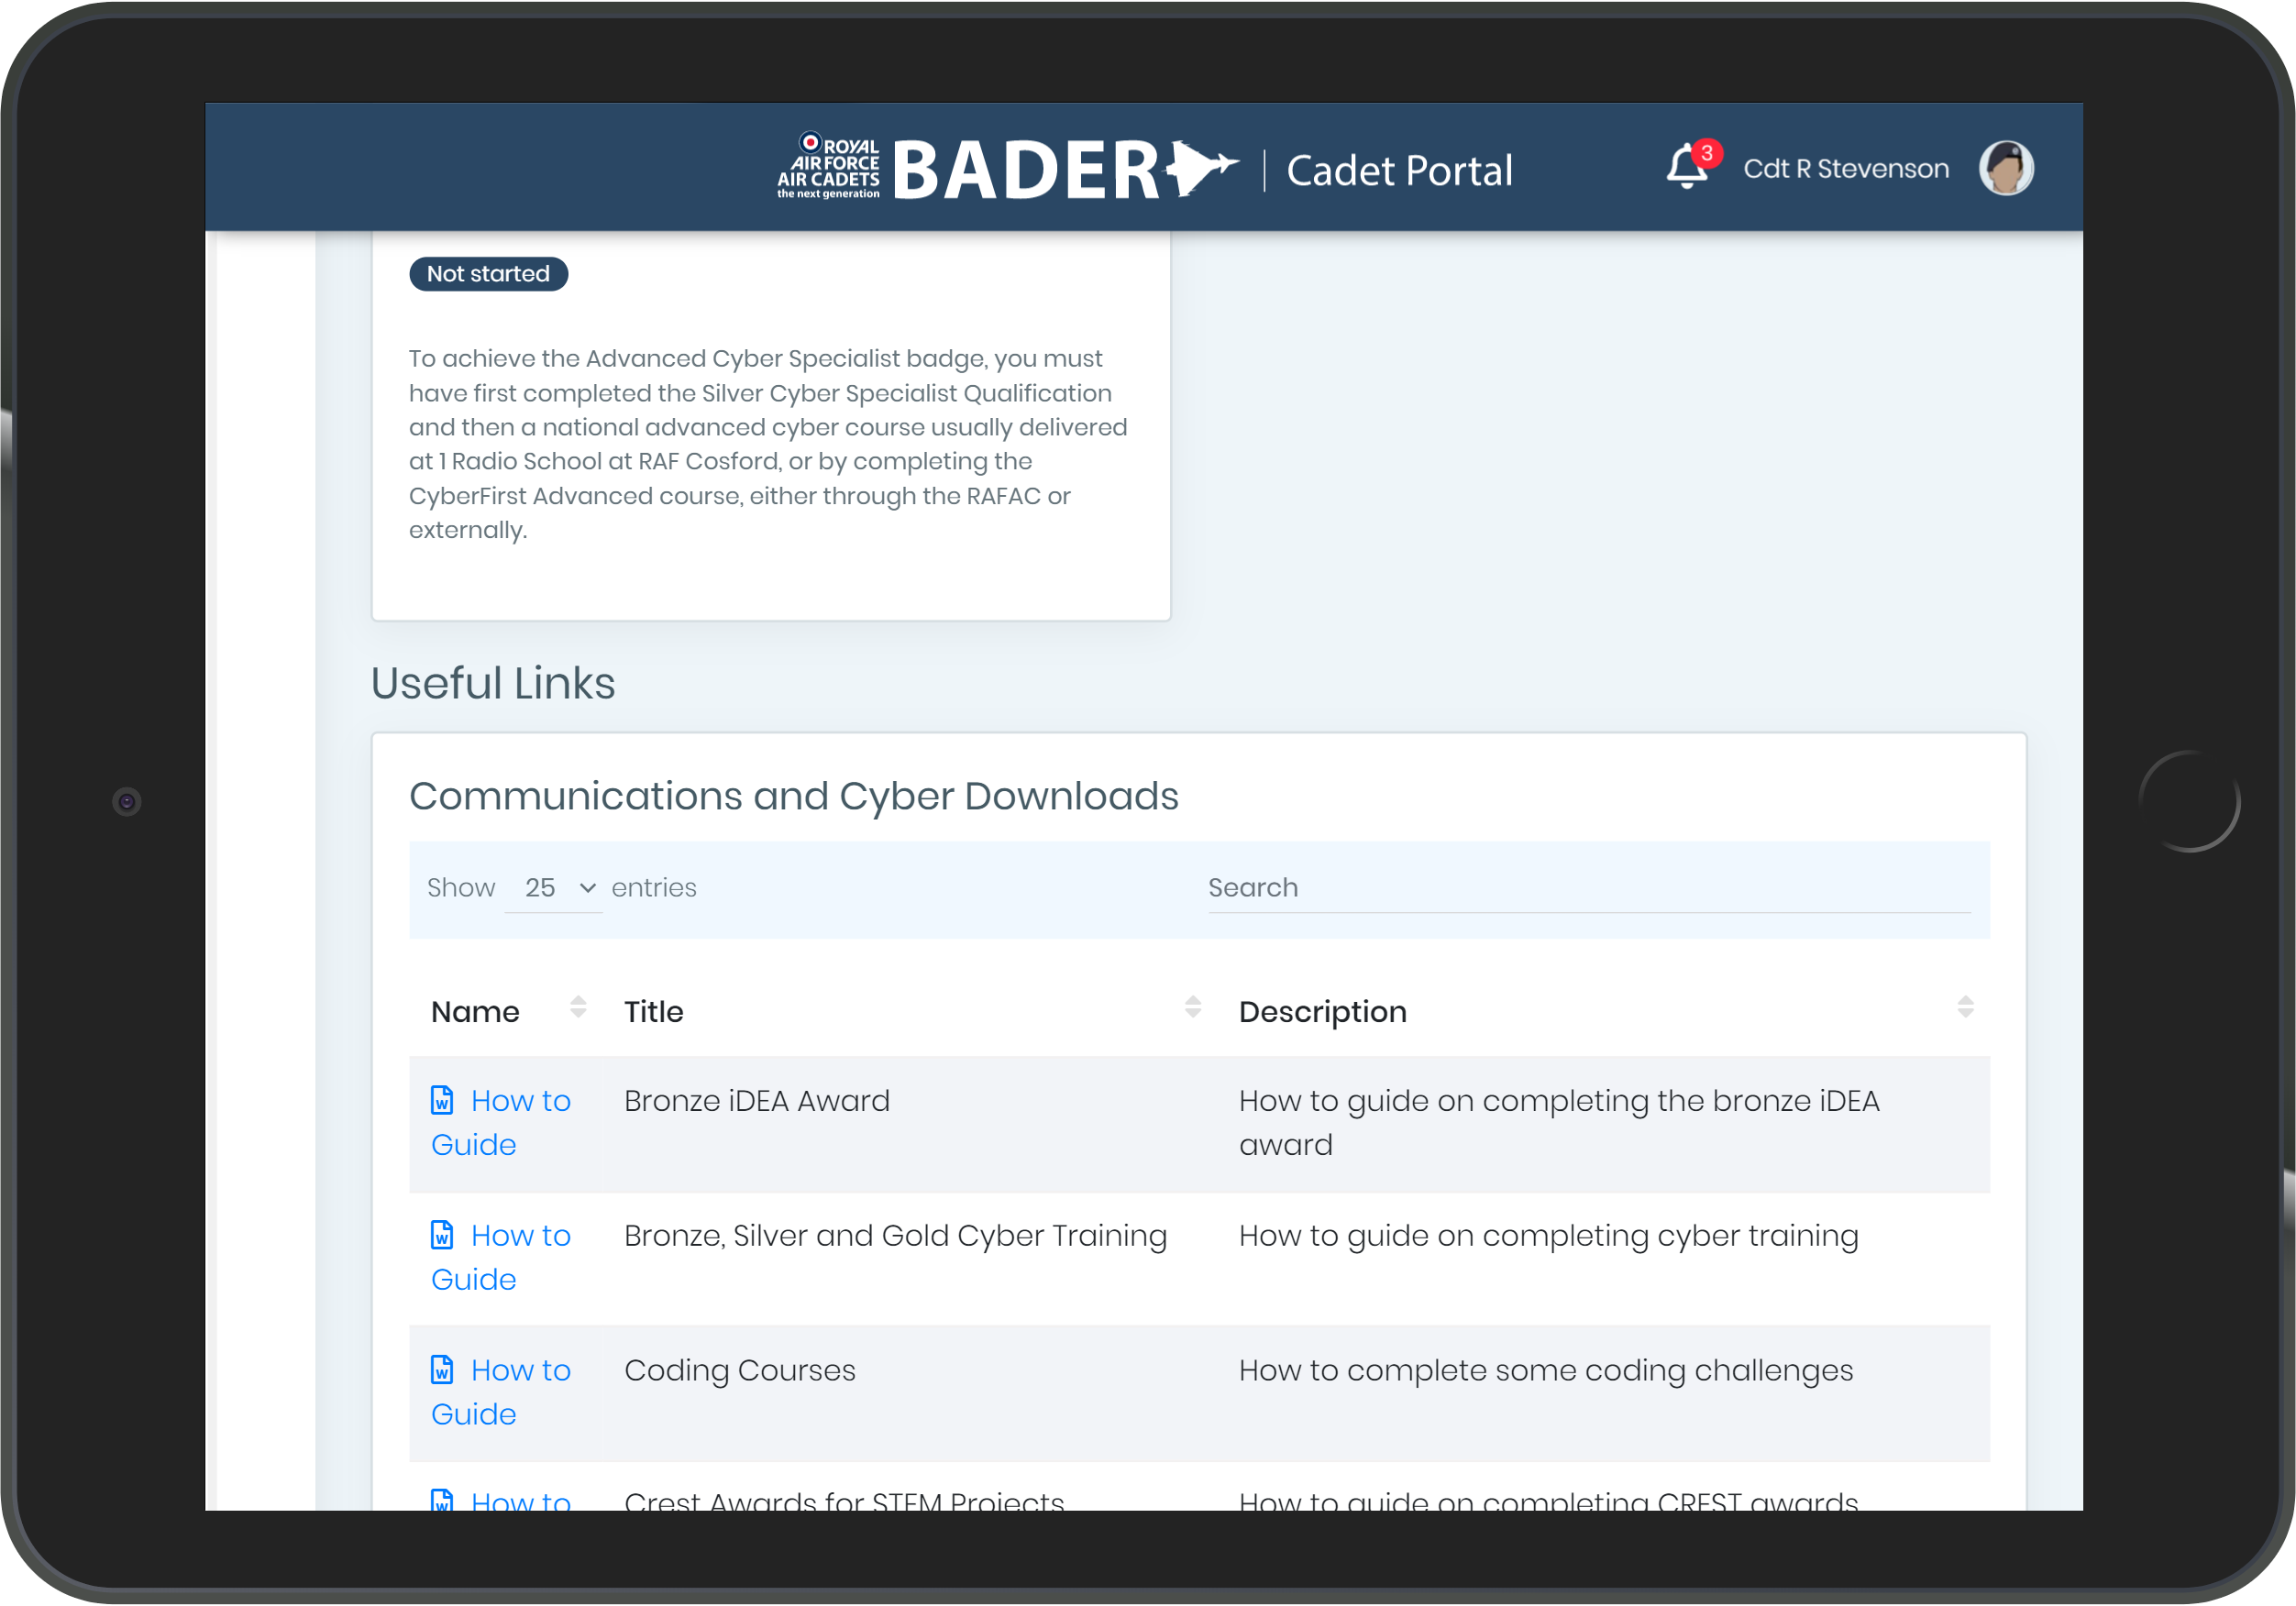Image resolution: width=2296 pixels, height=1606 pixels.
Task: Click description about completing cyber training
Action: tap(1548, 1237)
